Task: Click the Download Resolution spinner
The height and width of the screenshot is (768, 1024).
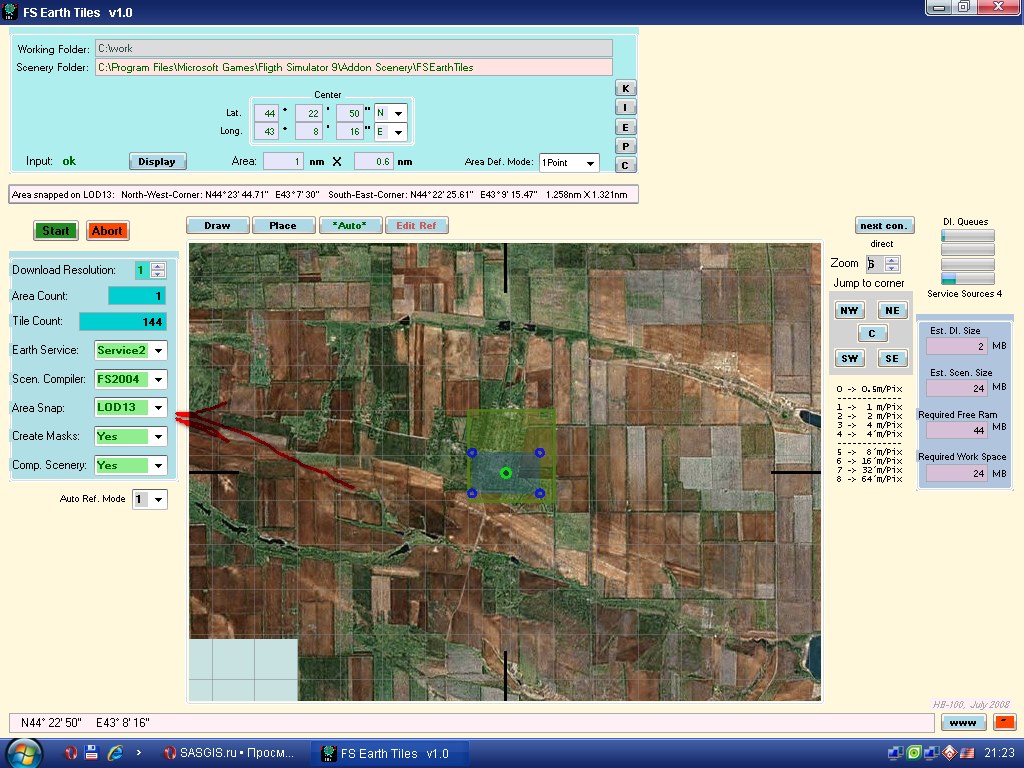Action: tap(157, 270)
